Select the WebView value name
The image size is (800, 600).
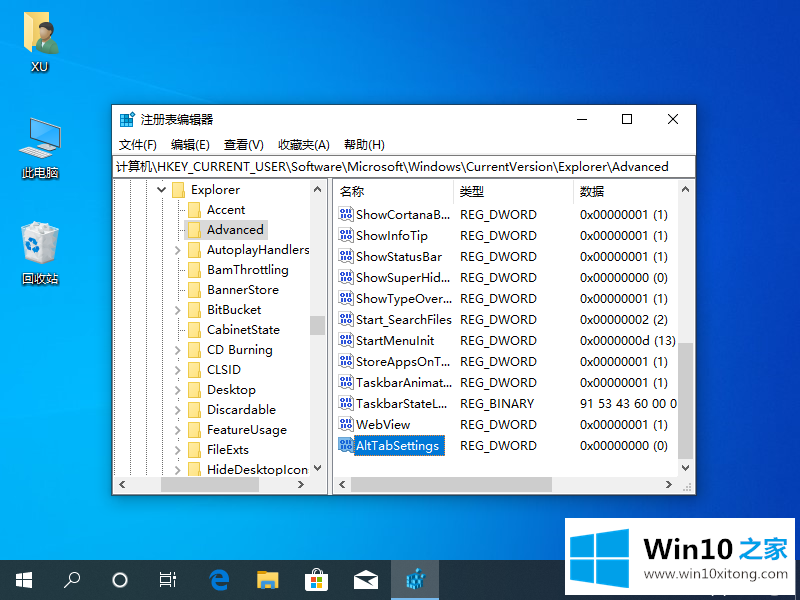(x=383, y=424)
